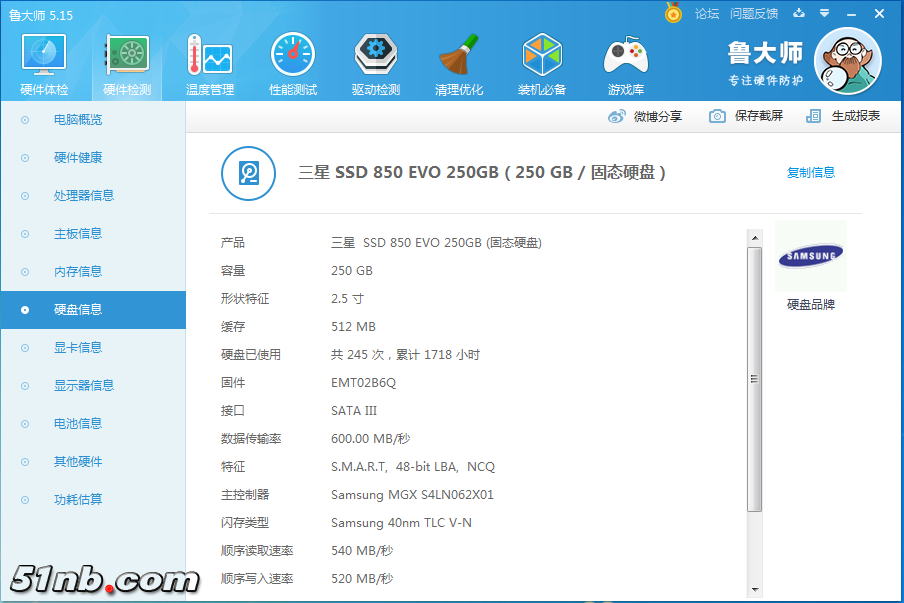The image size is (904, 603).
Task: Open the 清理优化 broom icon
Action: [459, 57]
